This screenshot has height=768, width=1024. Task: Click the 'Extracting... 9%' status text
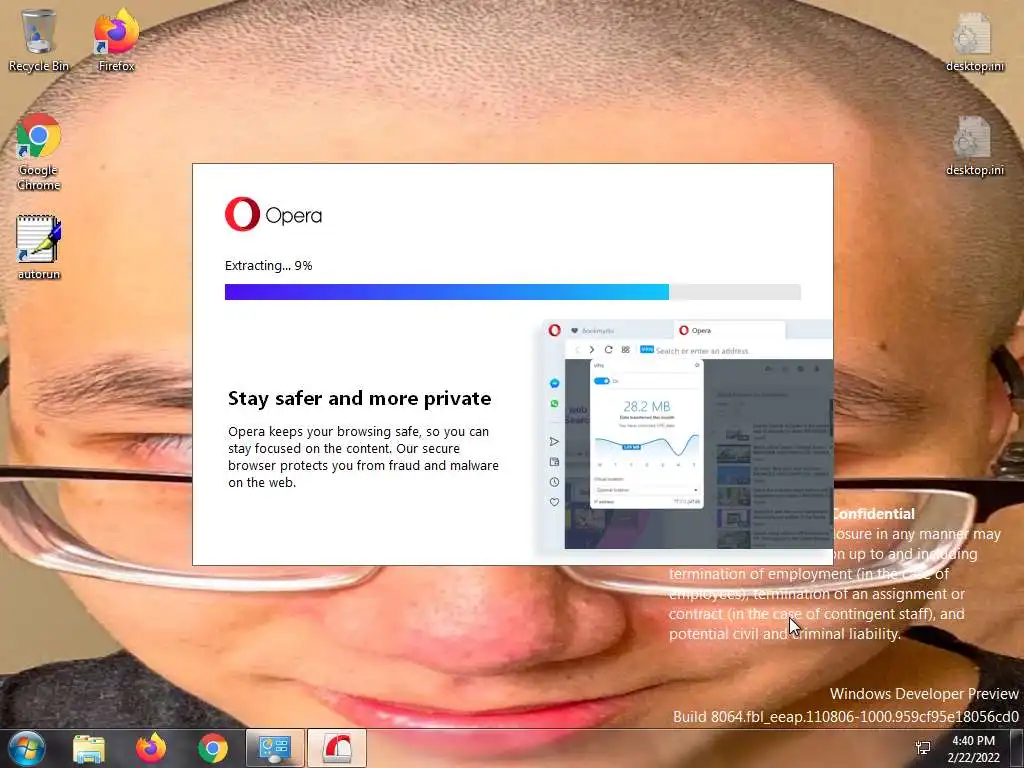point(268,265)
